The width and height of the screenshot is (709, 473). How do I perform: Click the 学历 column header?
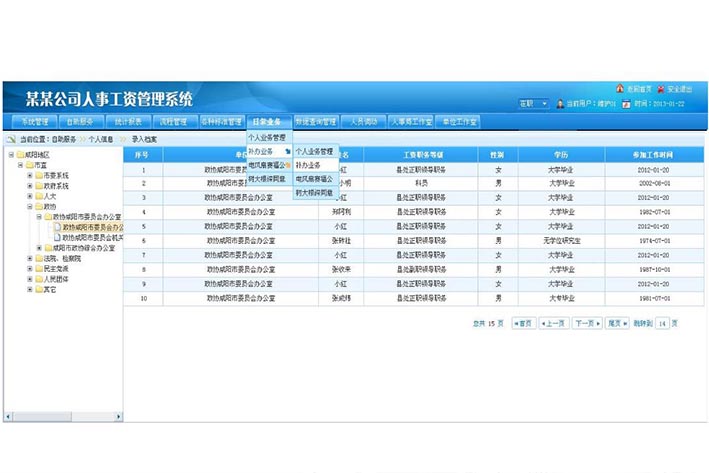pyautogui.click(x=561, y=155)
